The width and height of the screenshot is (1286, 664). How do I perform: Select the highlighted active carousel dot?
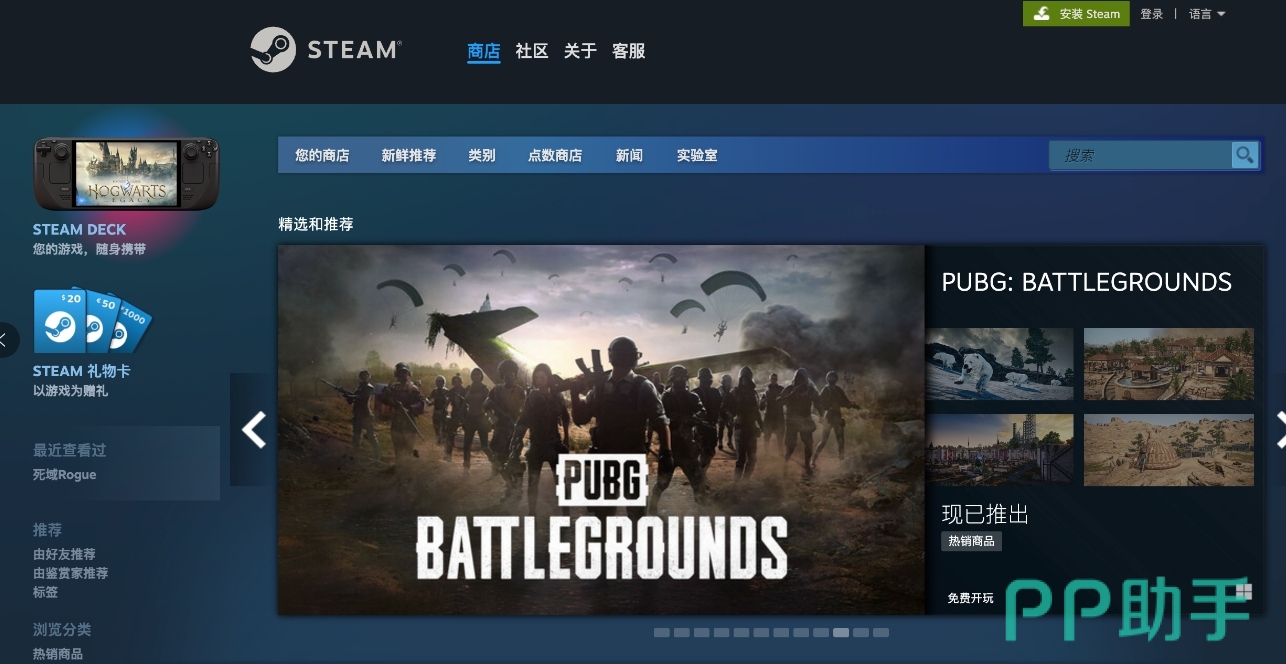(x=841, y=632)
